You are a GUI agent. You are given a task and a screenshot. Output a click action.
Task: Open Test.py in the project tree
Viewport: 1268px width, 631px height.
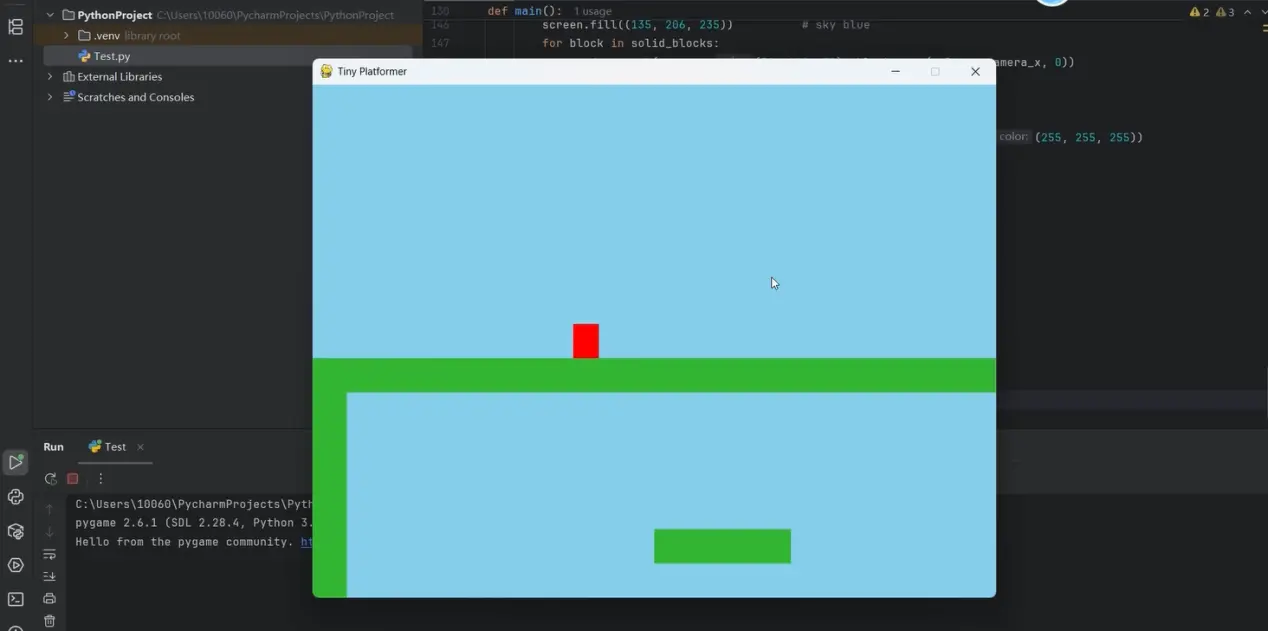pos(111,56)
